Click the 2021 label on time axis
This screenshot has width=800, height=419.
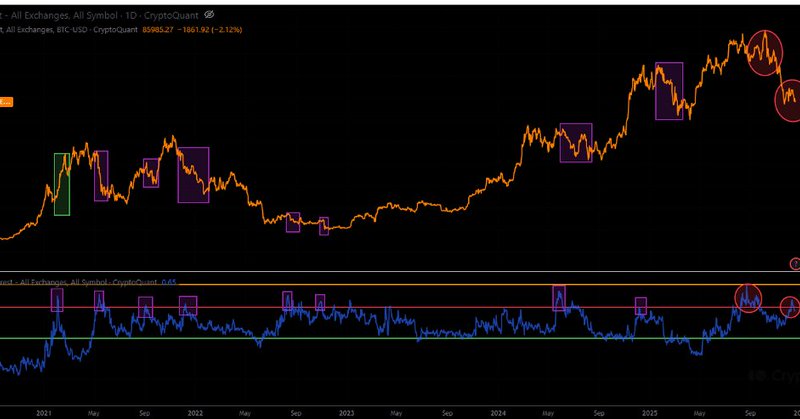44,413
